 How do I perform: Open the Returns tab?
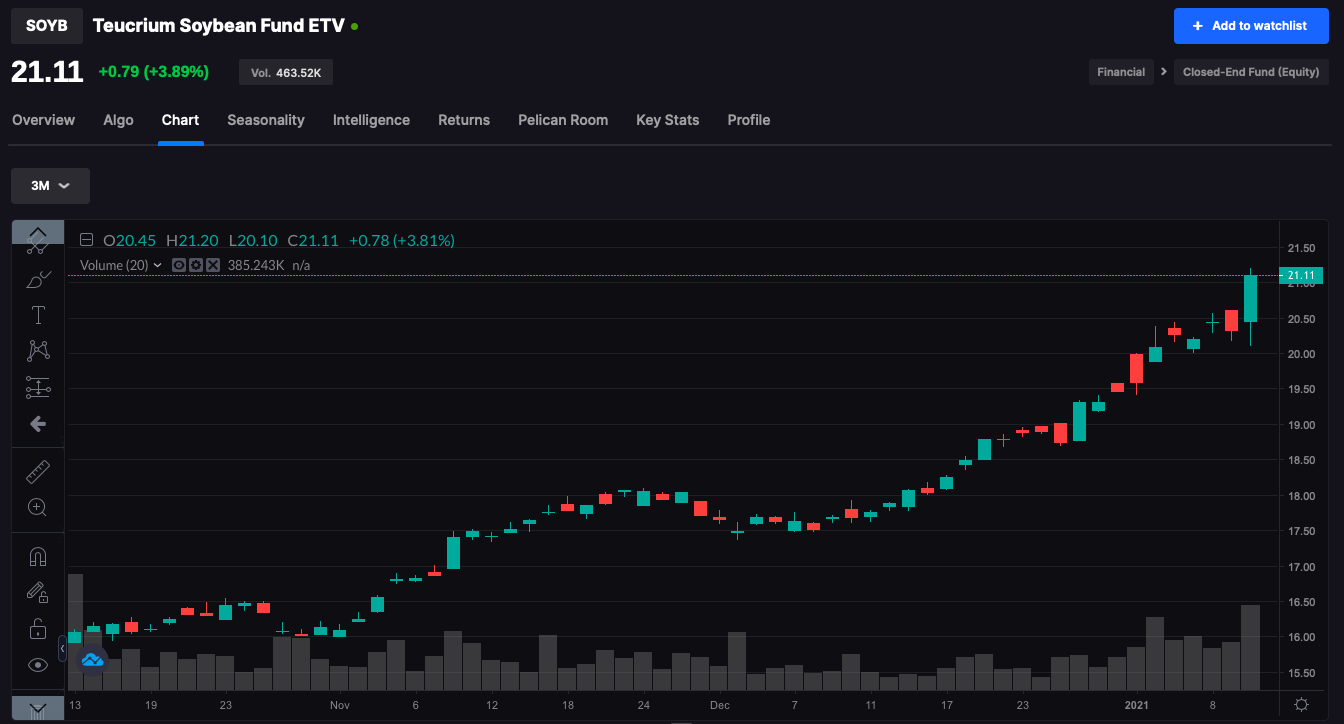point(464,120)
